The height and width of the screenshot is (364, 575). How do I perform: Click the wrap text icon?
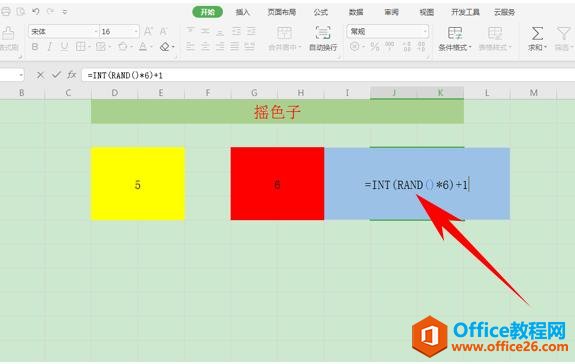click(x=323, y=33)
